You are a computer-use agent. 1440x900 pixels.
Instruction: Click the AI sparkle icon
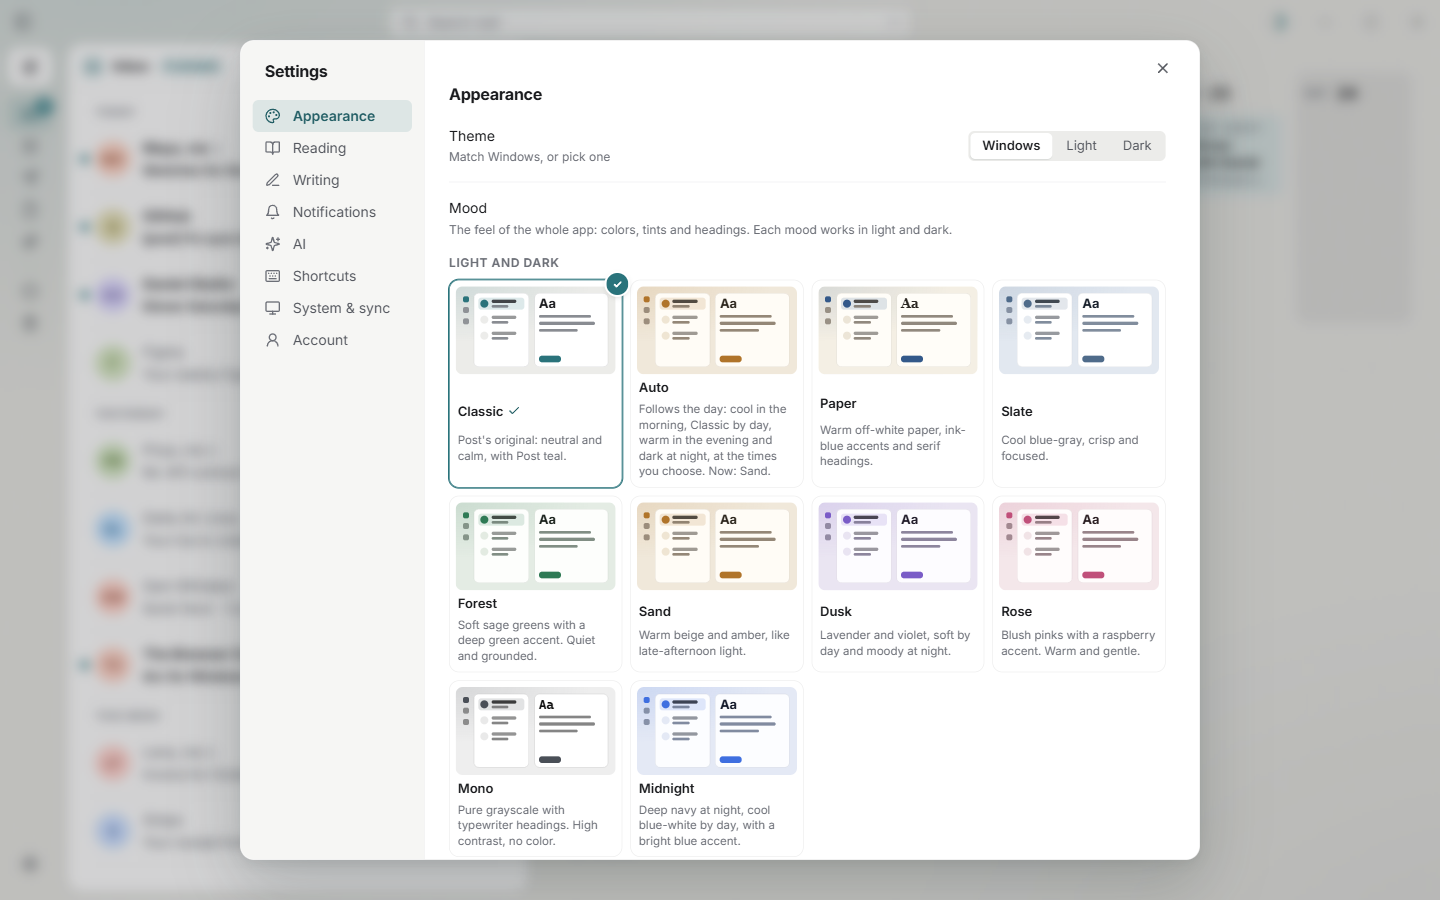click(x=272, y=244)
